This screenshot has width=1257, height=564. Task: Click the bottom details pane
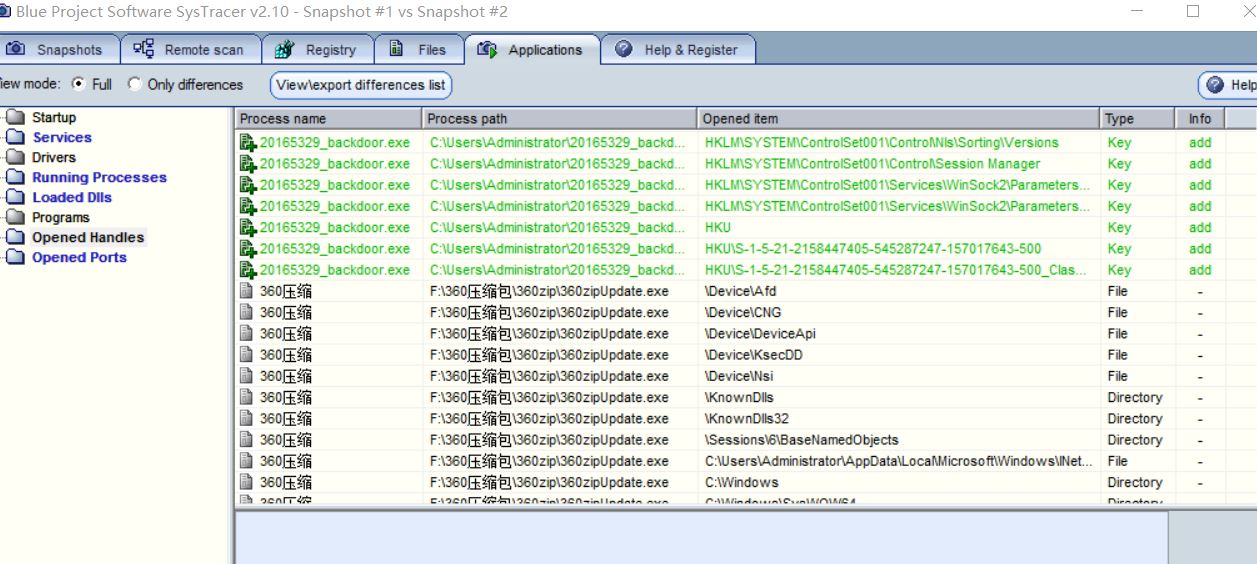pos(701,538)
